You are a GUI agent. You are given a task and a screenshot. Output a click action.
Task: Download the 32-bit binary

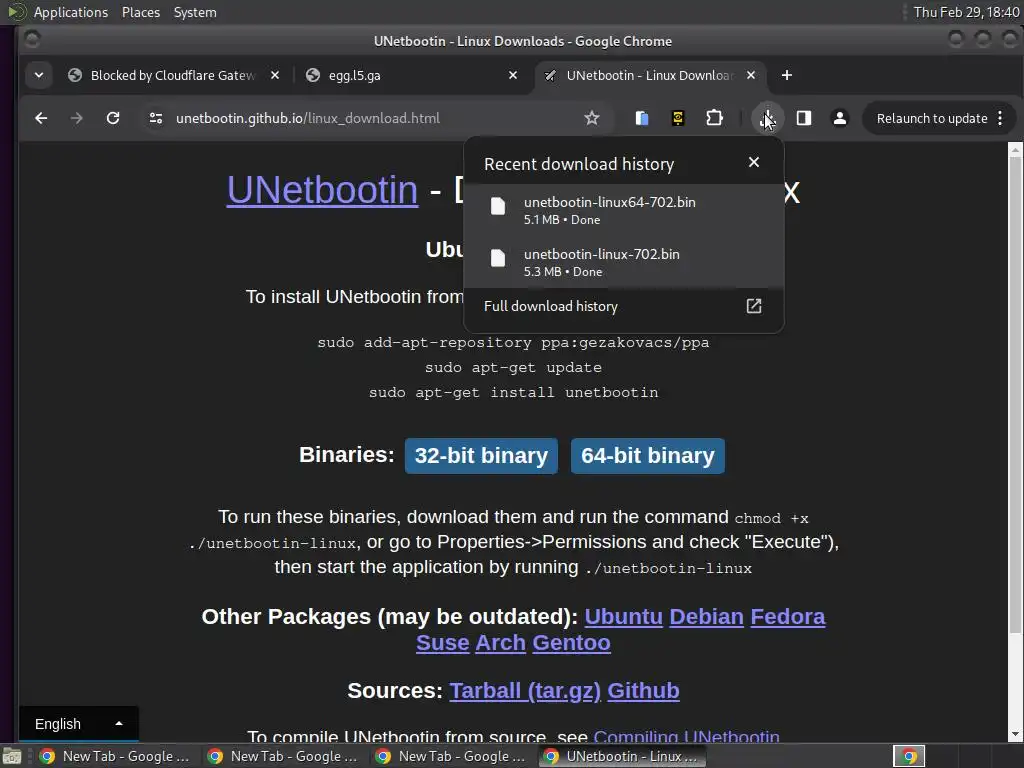tap(481, 455)
